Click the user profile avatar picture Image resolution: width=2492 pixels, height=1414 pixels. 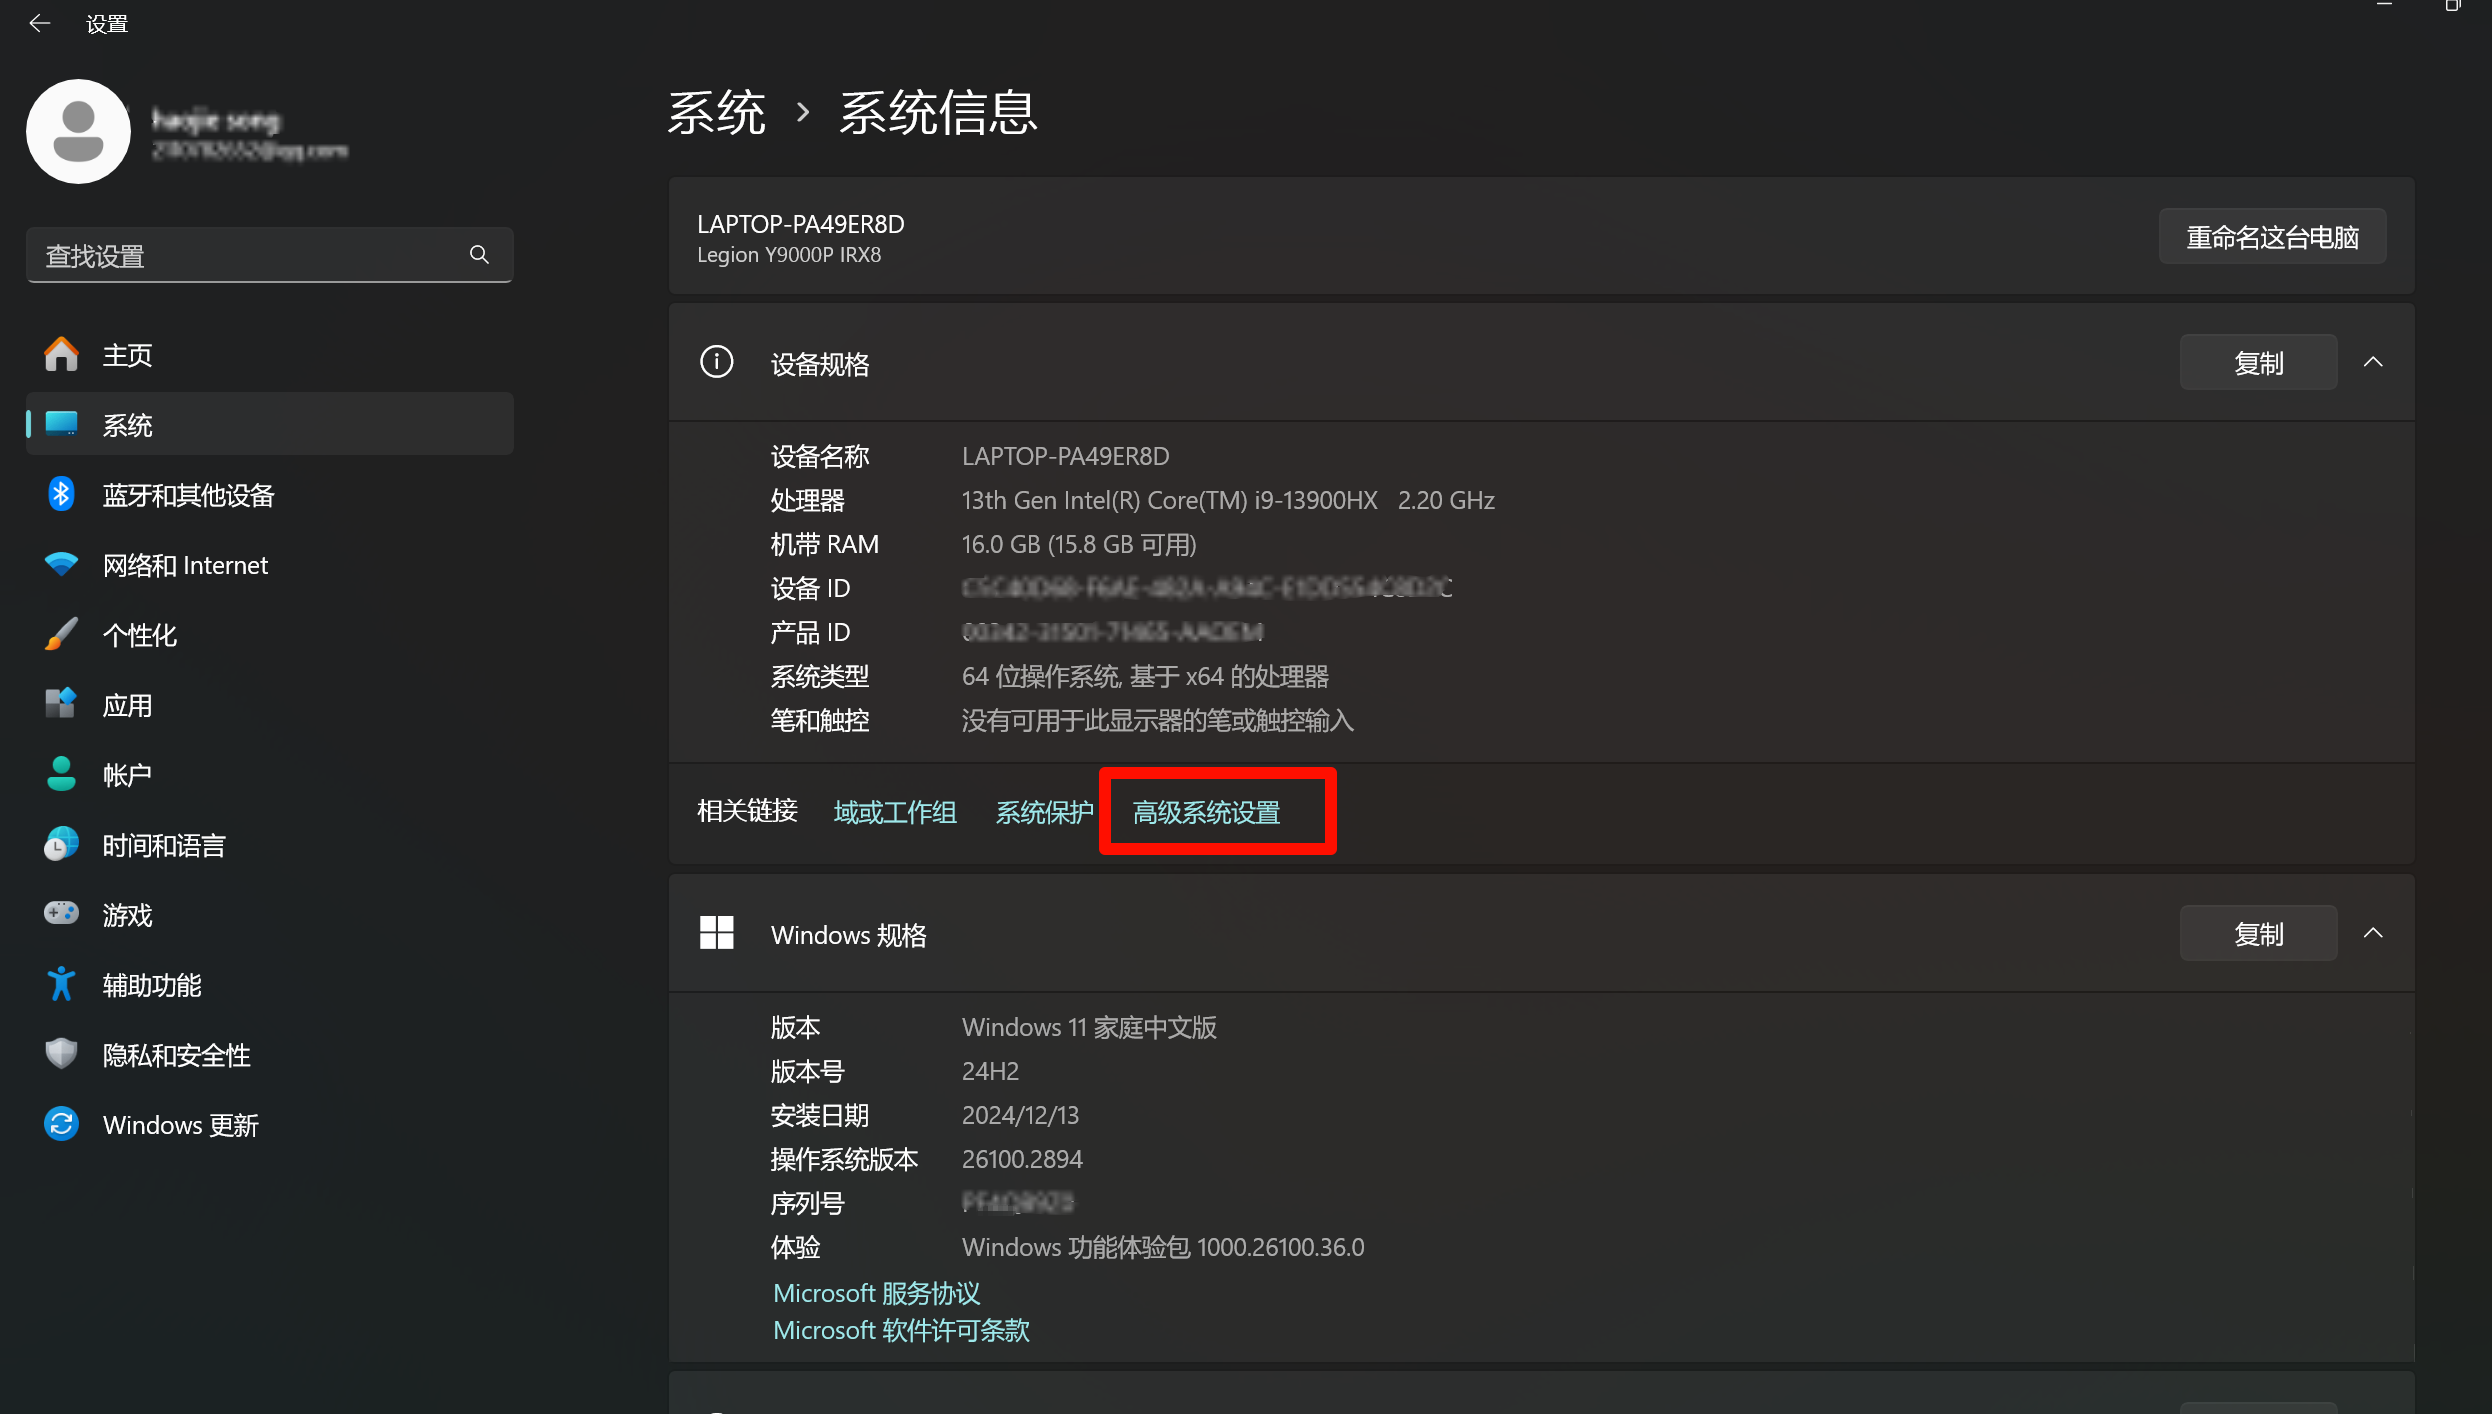tap(78, 131)
